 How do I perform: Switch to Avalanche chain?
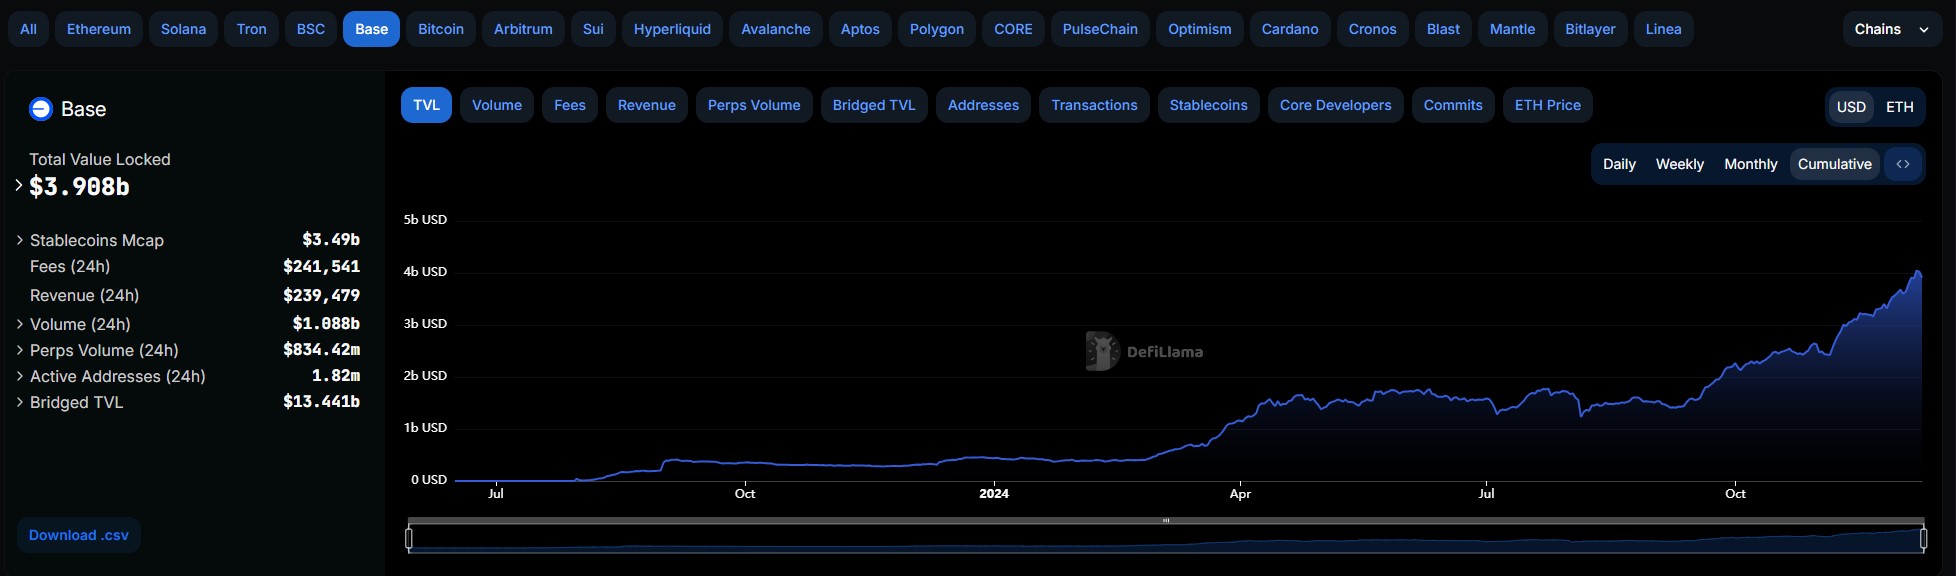coord(776,29)
